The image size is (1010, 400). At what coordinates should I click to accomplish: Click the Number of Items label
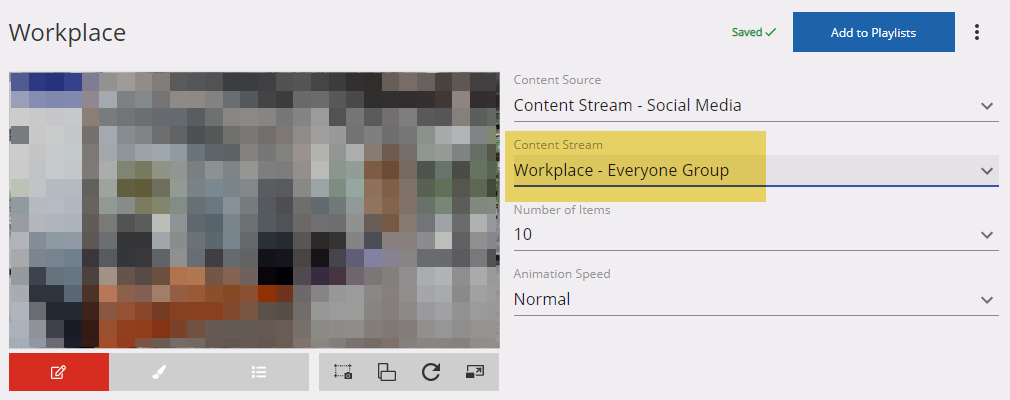pos(562,210)
